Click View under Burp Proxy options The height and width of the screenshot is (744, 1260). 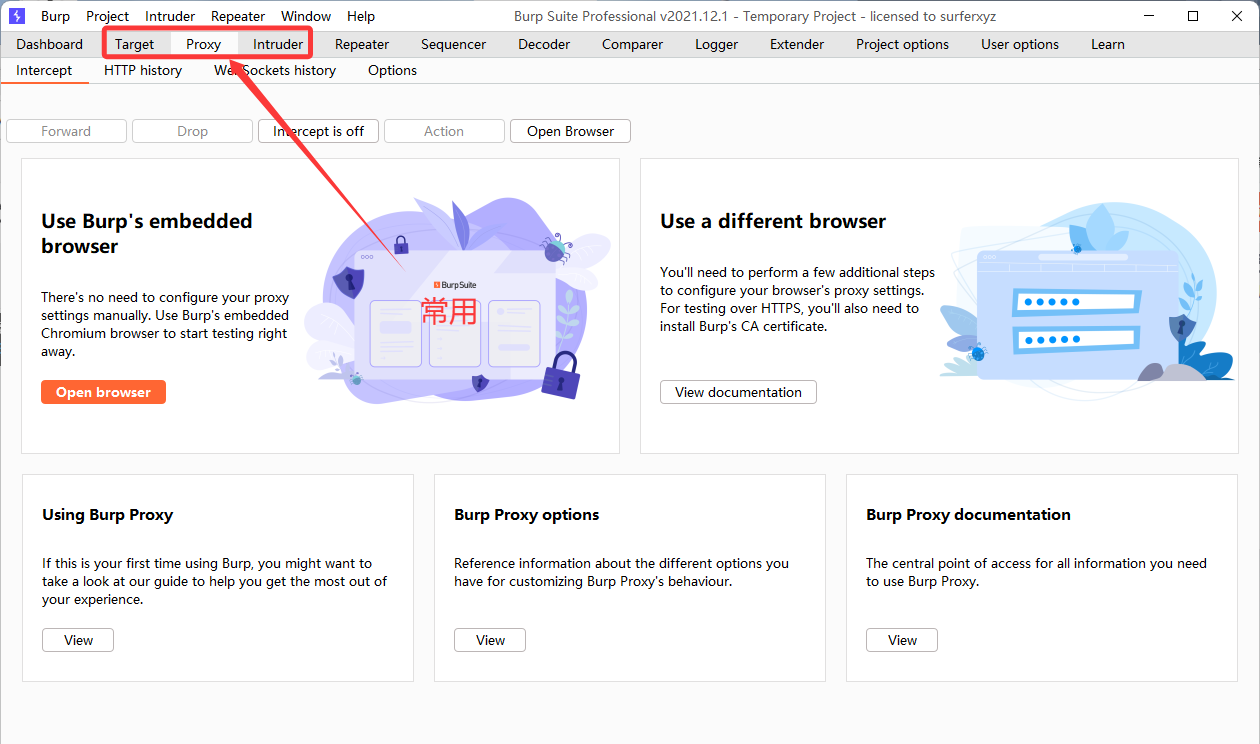490,640
